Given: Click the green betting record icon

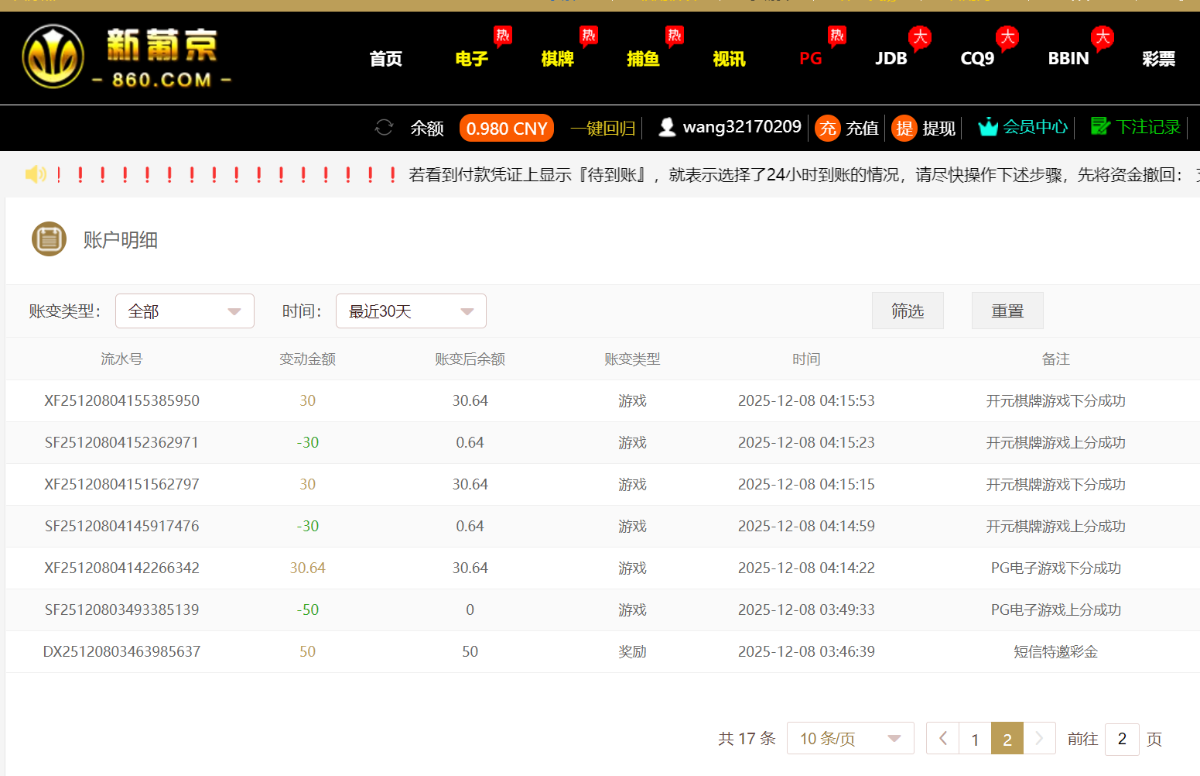Looking at the screenshot, I should (x=1100, y=127).
